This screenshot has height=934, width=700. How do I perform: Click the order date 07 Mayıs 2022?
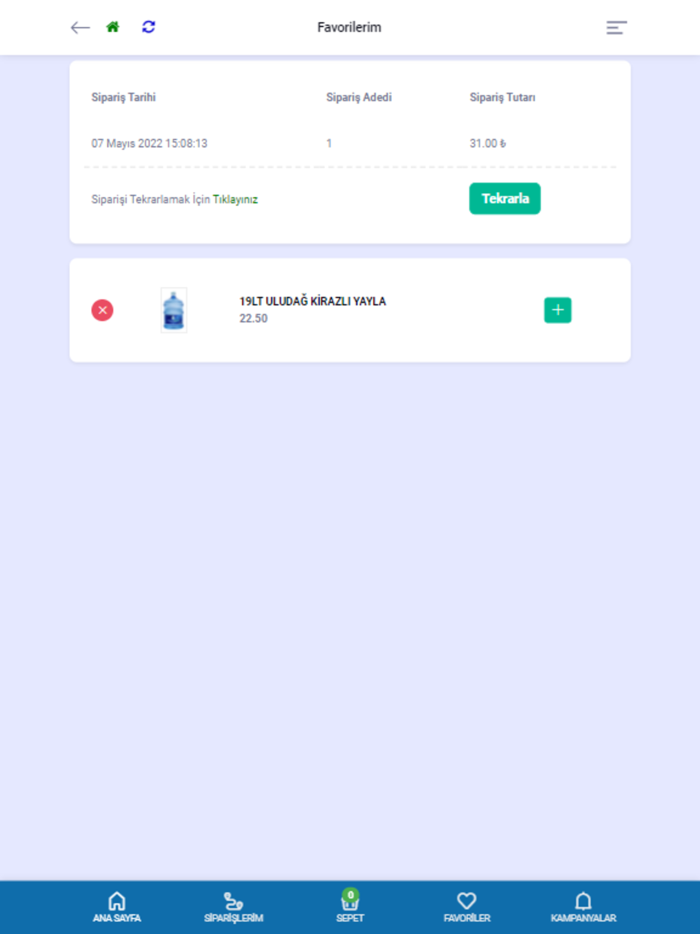126,144
